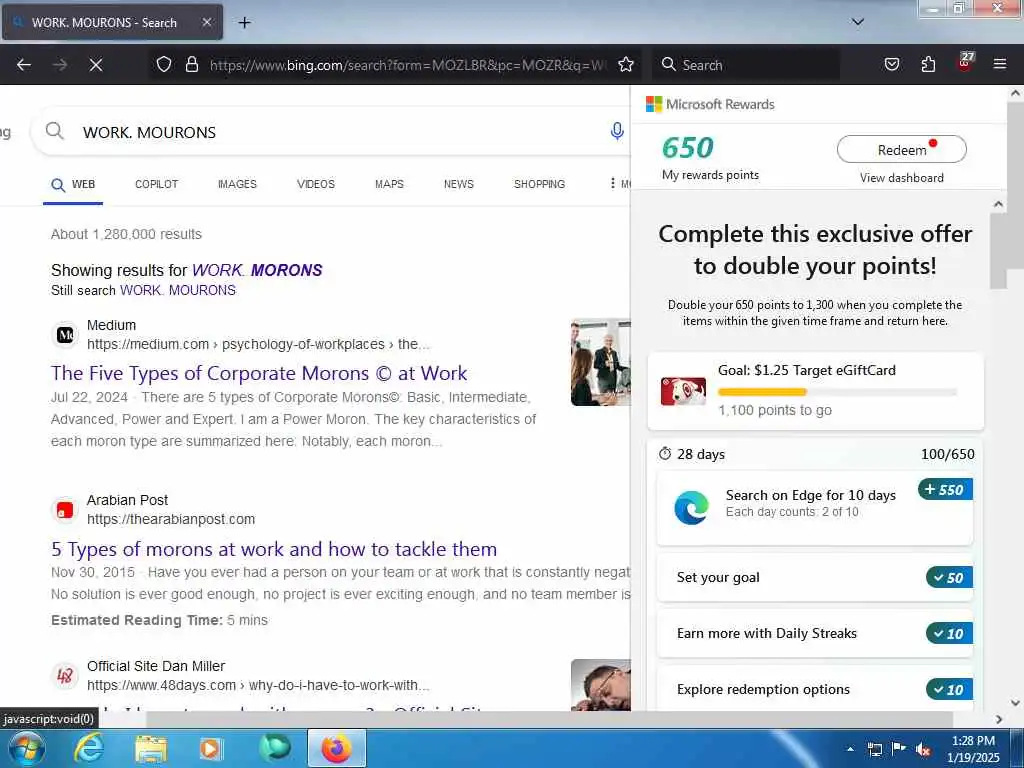Expand the list all tabs arrow
Image resolution: width=1024 pixels, height=768 pixels.
pos(858,22)
